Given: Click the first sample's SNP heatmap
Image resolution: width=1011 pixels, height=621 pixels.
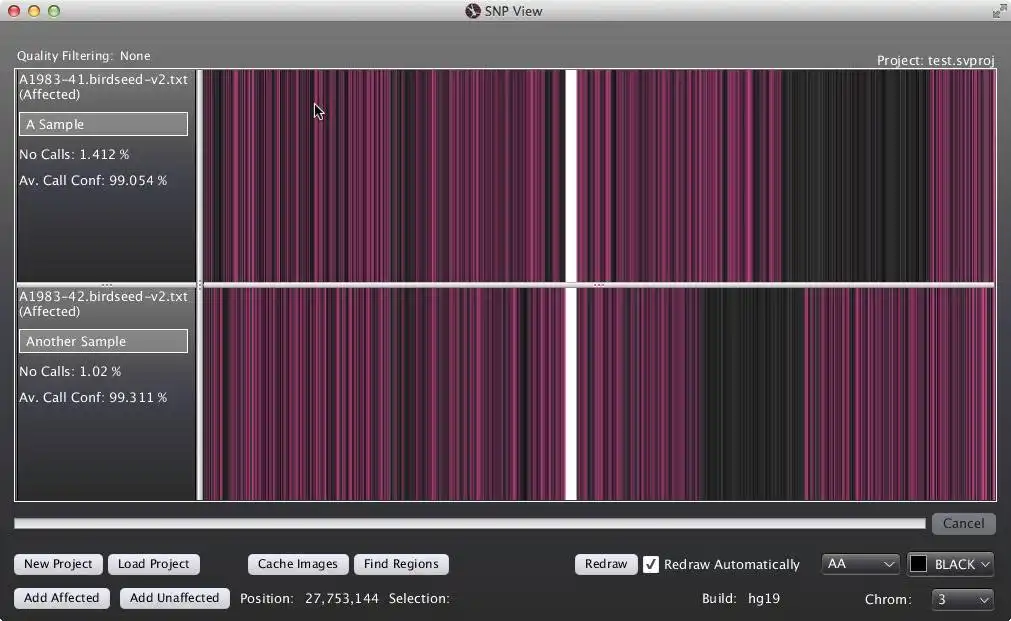Looking at the screenshot, I should [x=599, y=175].
